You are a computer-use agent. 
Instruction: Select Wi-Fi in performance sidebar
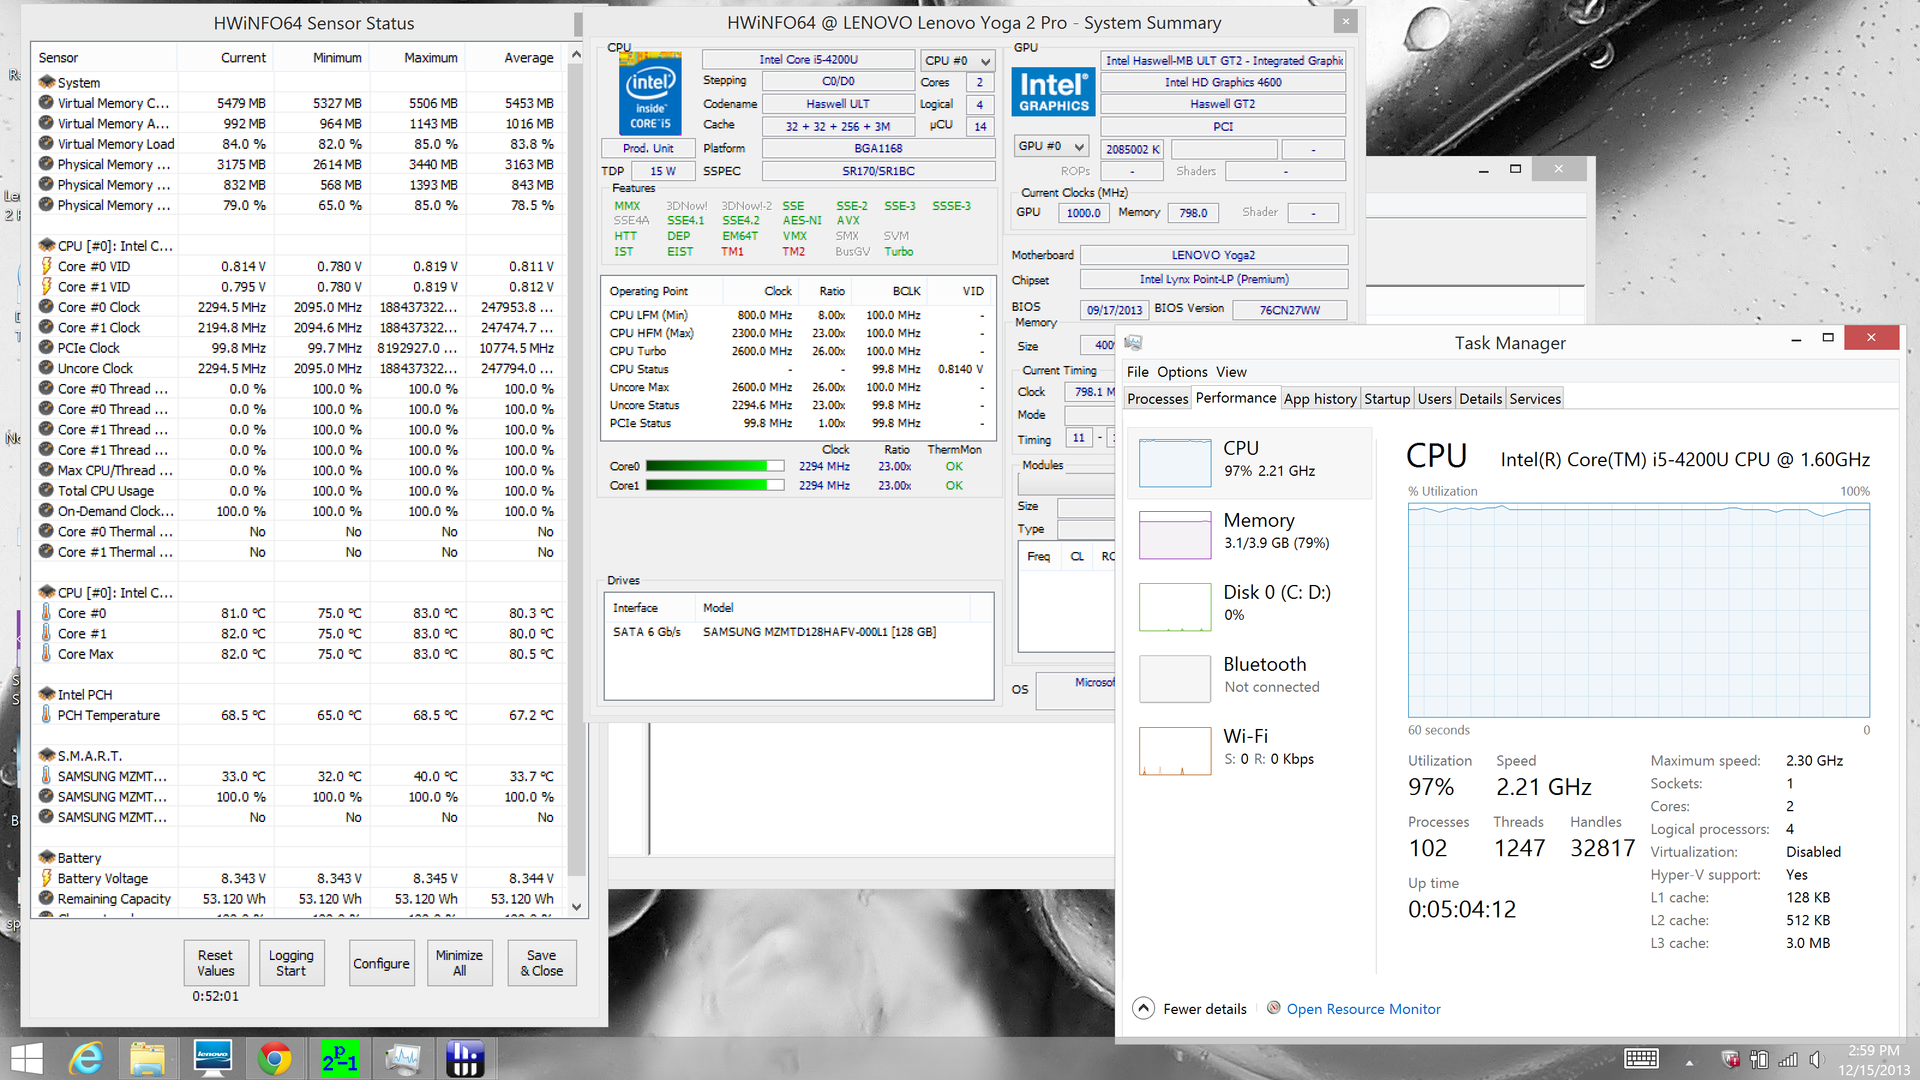(1249, 750)
